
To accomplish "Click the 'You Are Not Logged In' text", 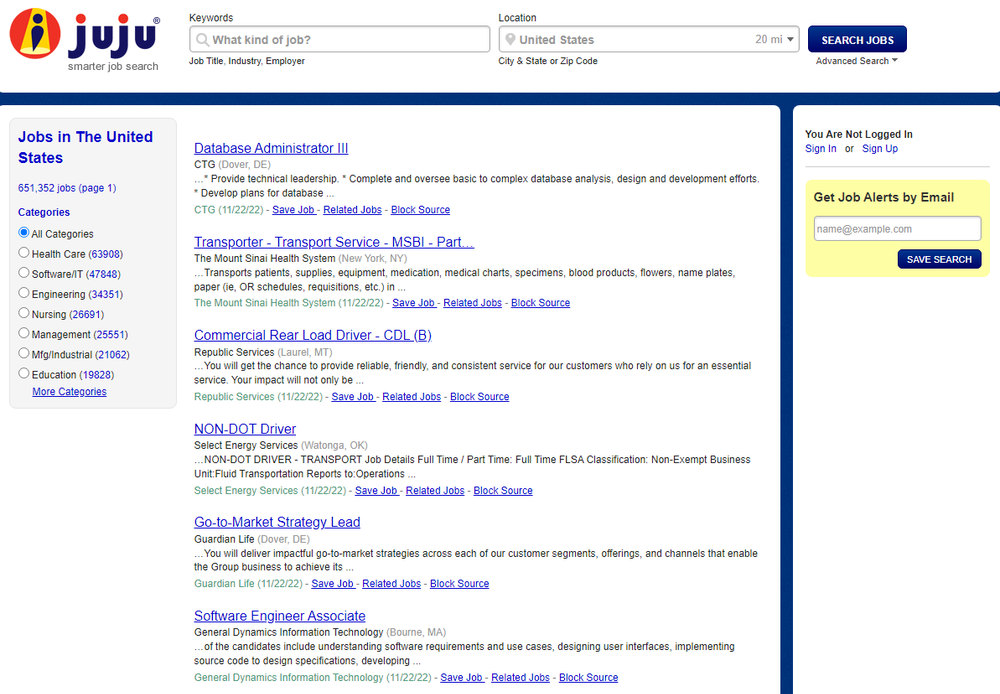I will click(x=858, y=134).
